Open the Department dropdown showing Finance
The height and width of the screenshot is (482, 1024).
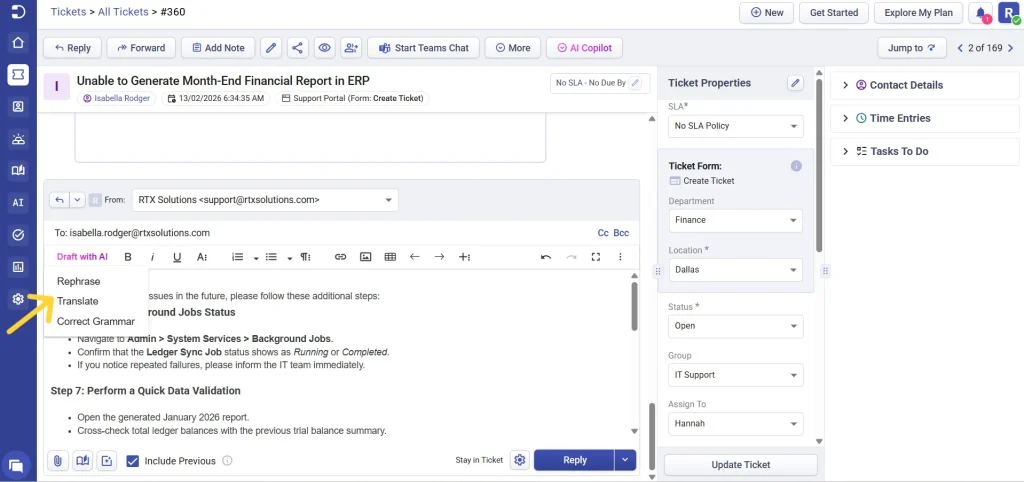point(735,220)
